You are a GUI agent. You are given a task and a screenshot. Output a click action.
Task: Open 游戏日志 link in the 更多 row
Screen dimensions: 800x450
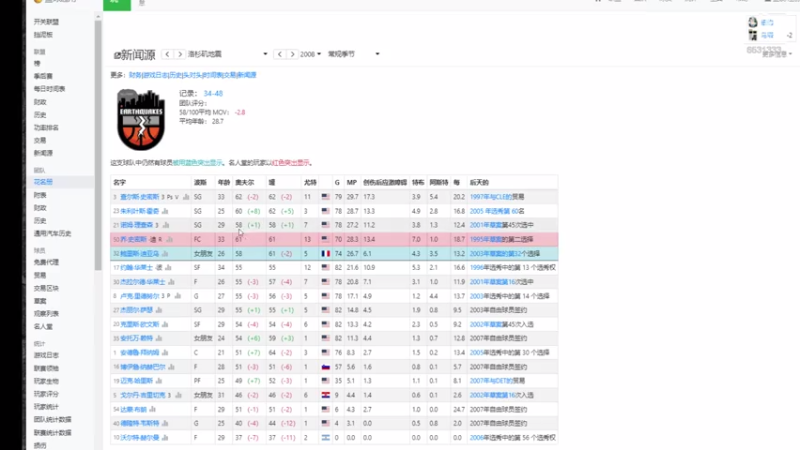pos(155,75)
